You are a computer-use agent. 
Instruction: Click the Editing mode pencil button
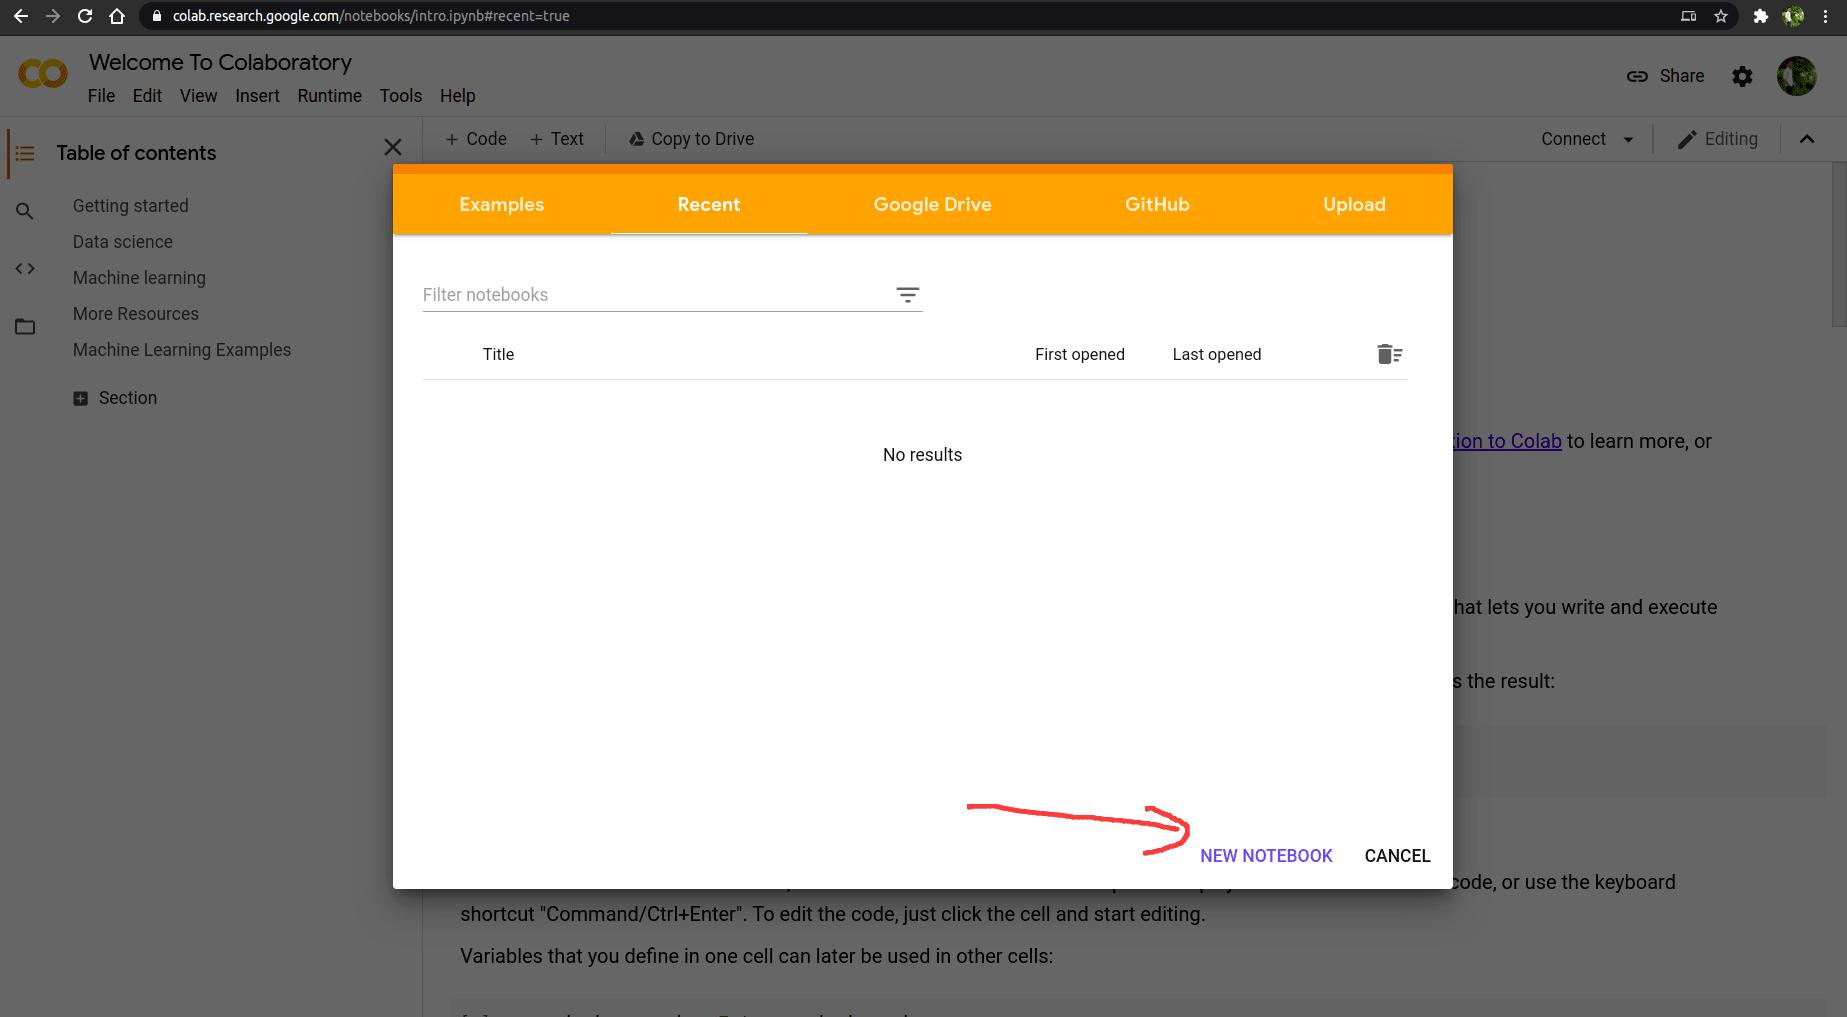[x=1717, y=139]
